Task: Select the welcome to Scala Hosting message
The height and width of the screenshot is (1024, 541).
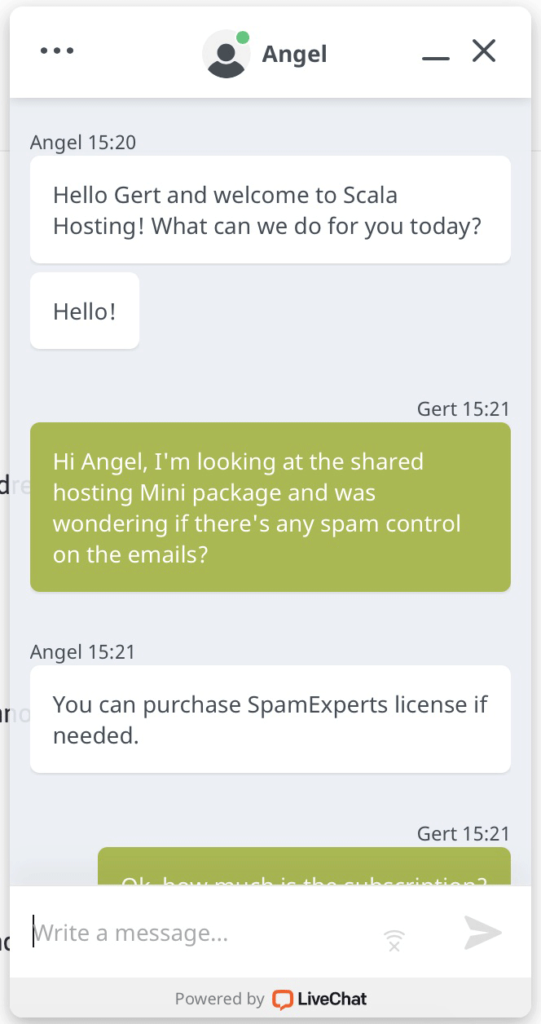Action: [270, 210]
